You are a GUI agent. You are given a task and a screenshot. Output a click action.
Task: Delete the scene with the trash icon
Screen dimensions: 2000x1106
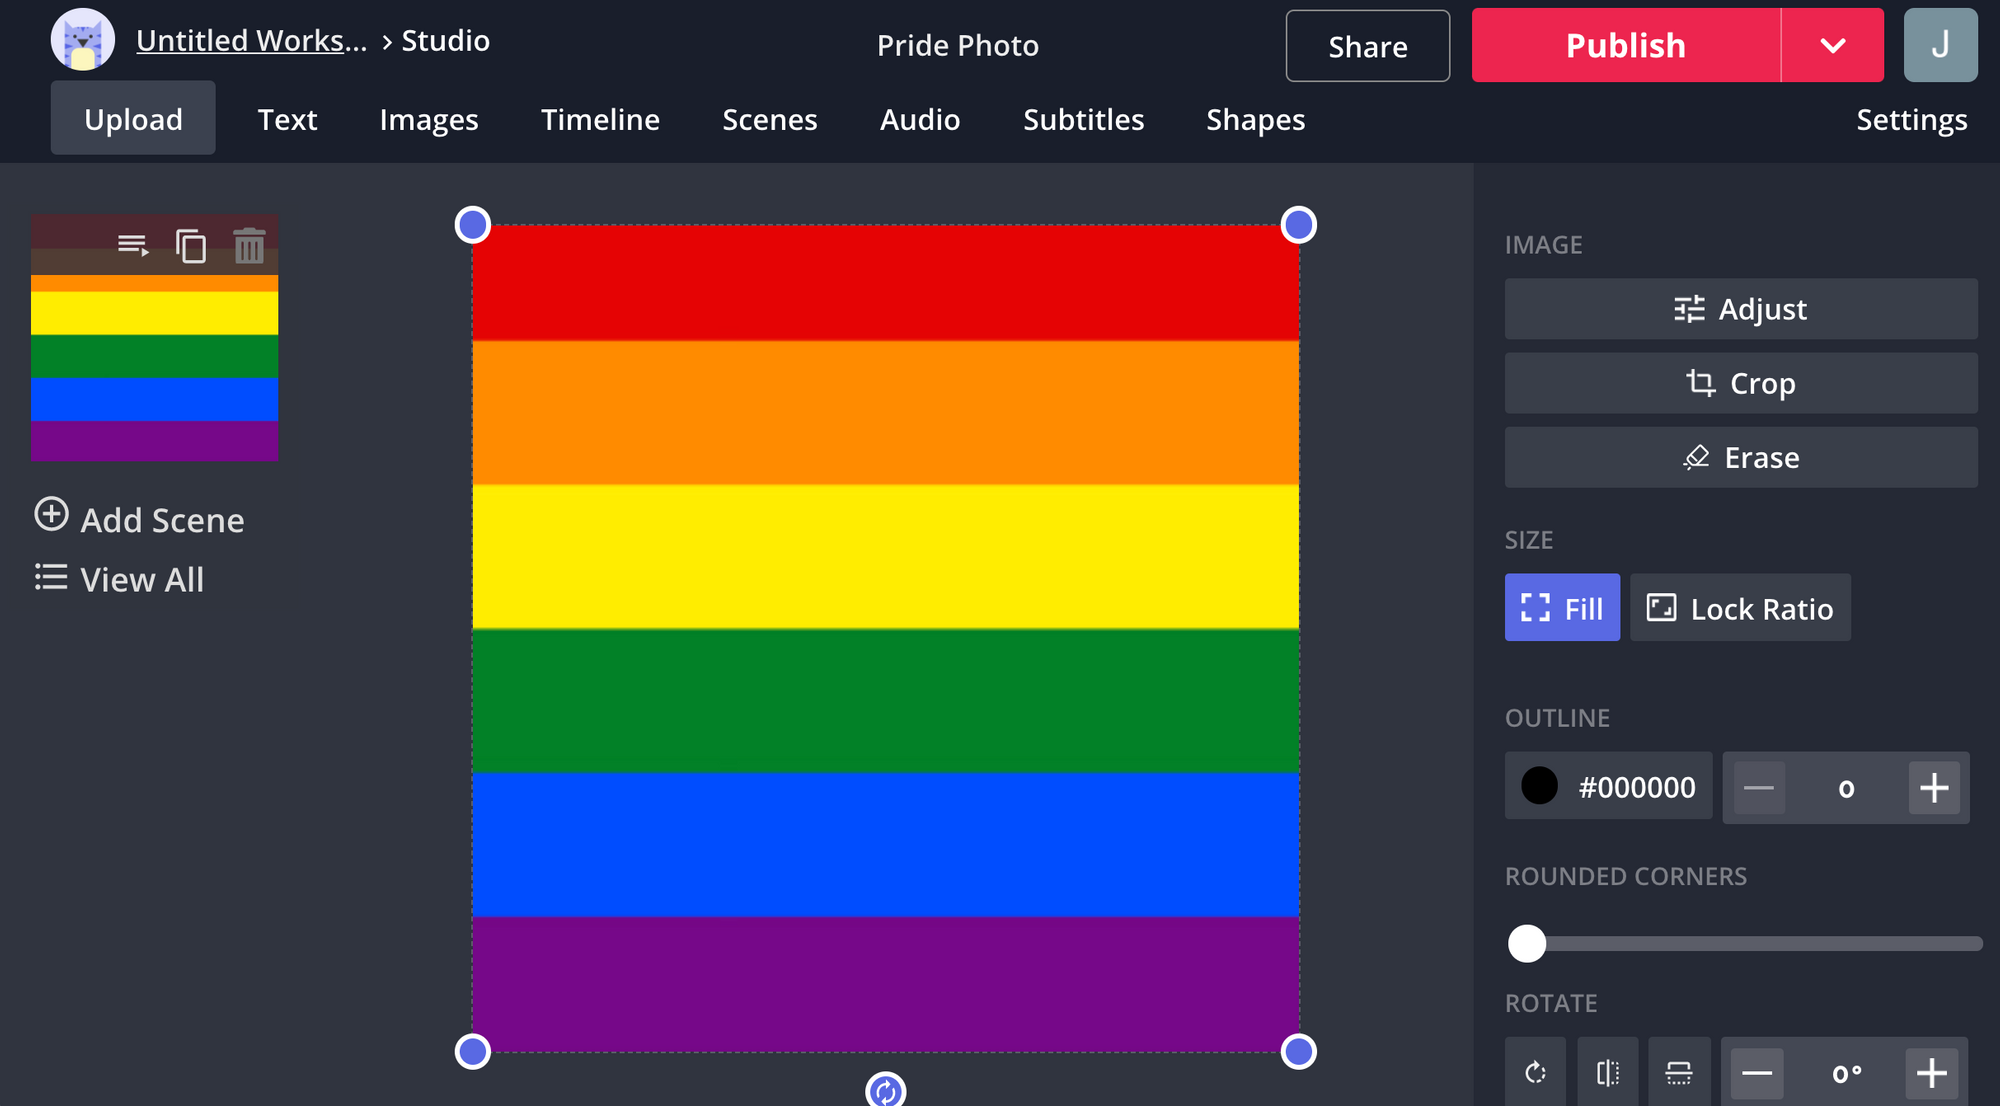point(249,246)
